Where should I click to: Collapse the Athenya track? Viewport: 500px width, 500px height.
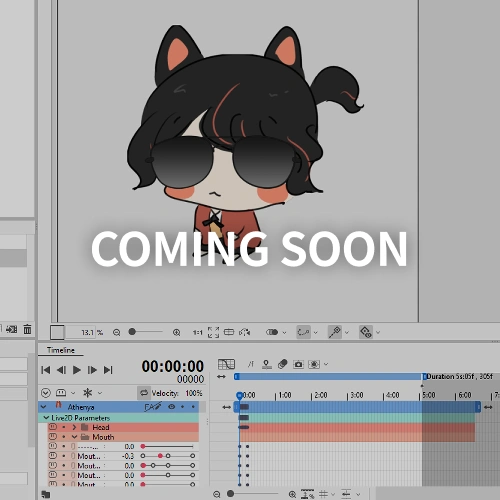tap(43, 407)
